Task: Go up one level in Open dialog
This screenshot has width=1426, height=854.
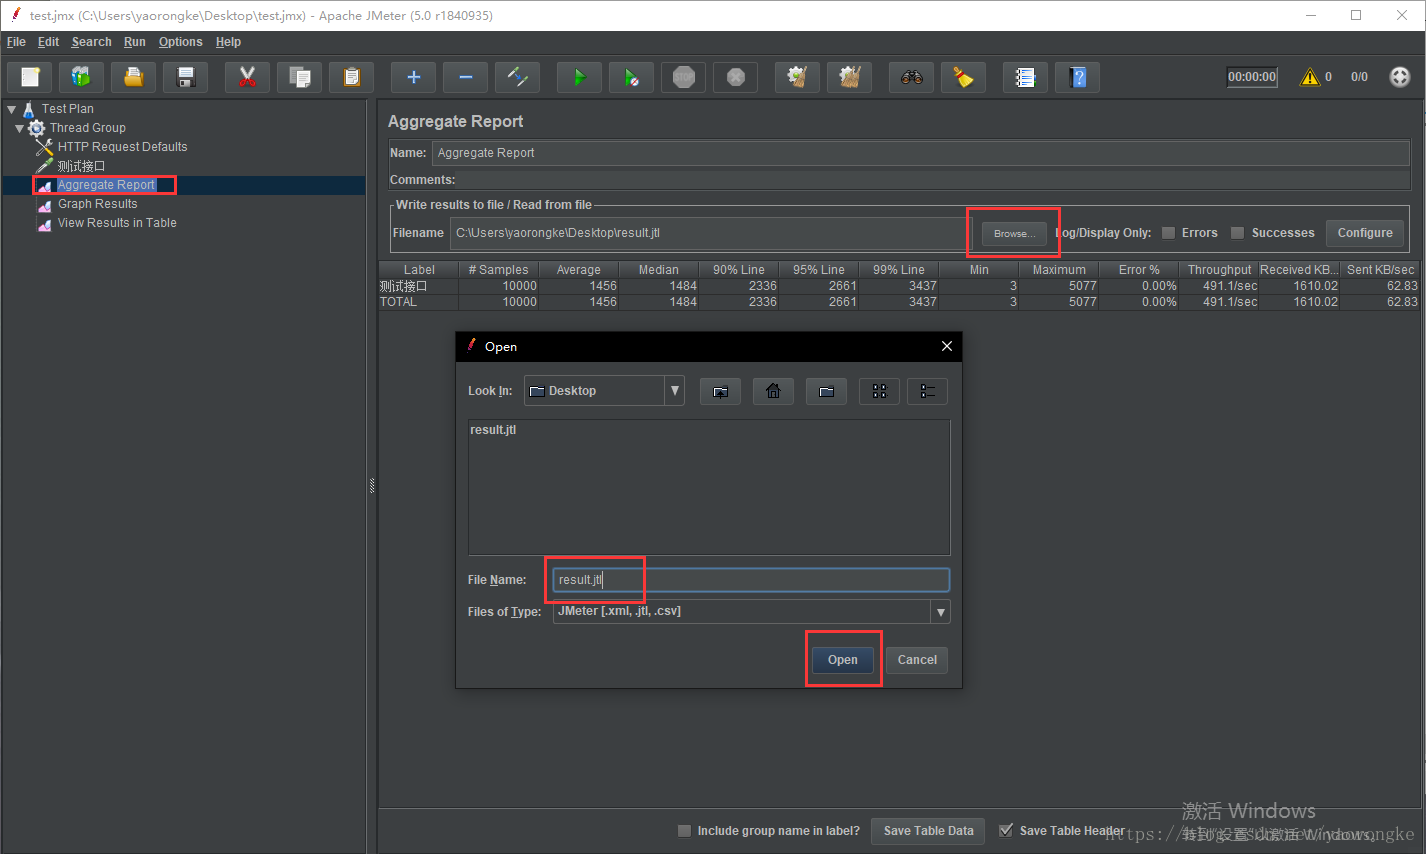Action: coord(720,391)
